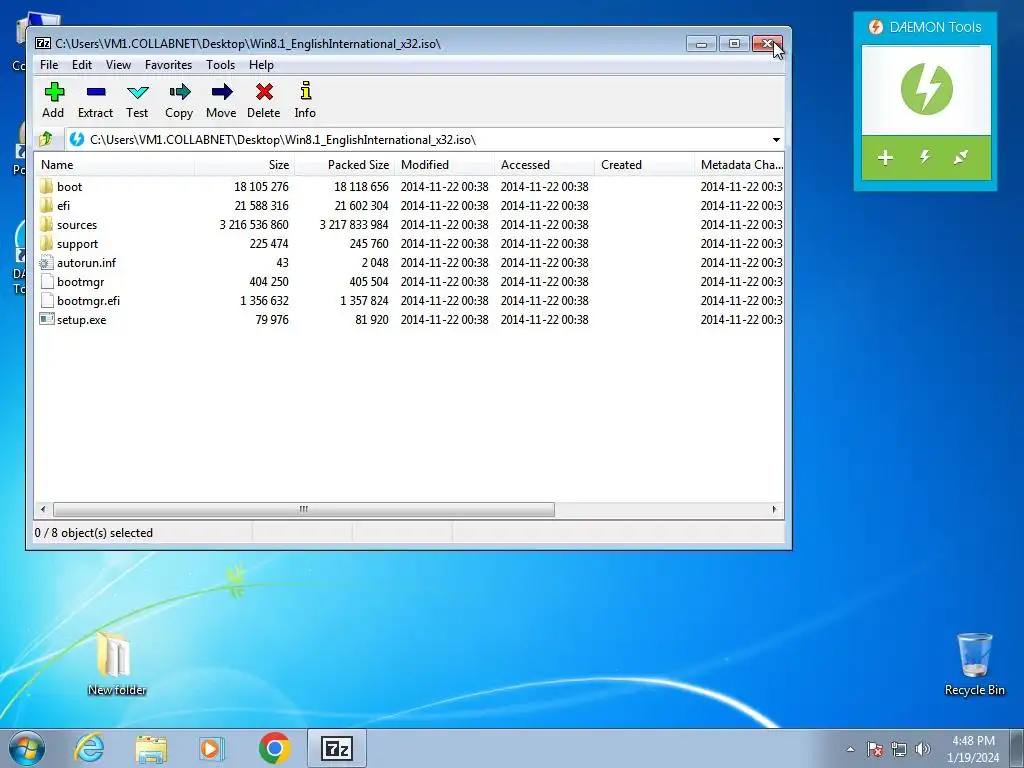This screenshot has width=1024, height=768.
Task: Click the volume speaker tray icon
Action: [923, 749]
